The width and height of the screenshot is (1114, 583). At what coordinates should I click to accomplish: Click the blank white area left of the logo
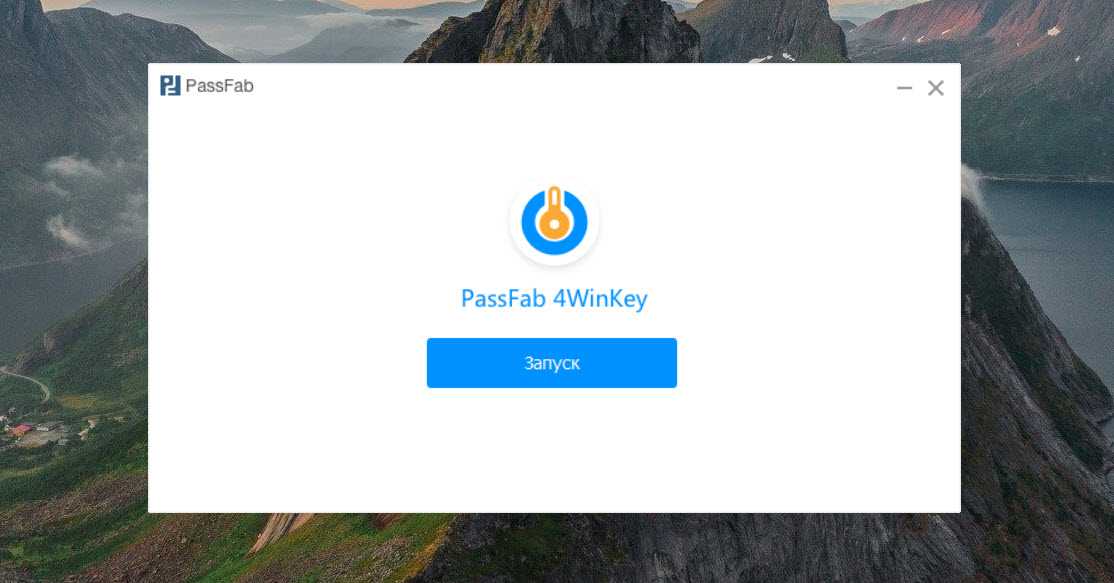pyautogui.click(x=320, y=220)
